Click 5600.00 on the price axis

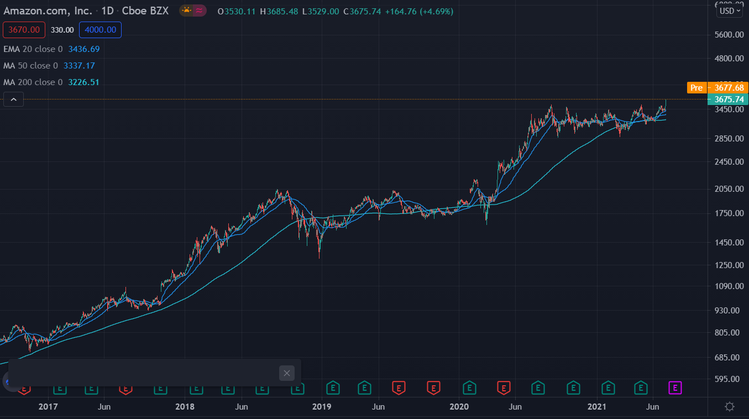(729, 34)
